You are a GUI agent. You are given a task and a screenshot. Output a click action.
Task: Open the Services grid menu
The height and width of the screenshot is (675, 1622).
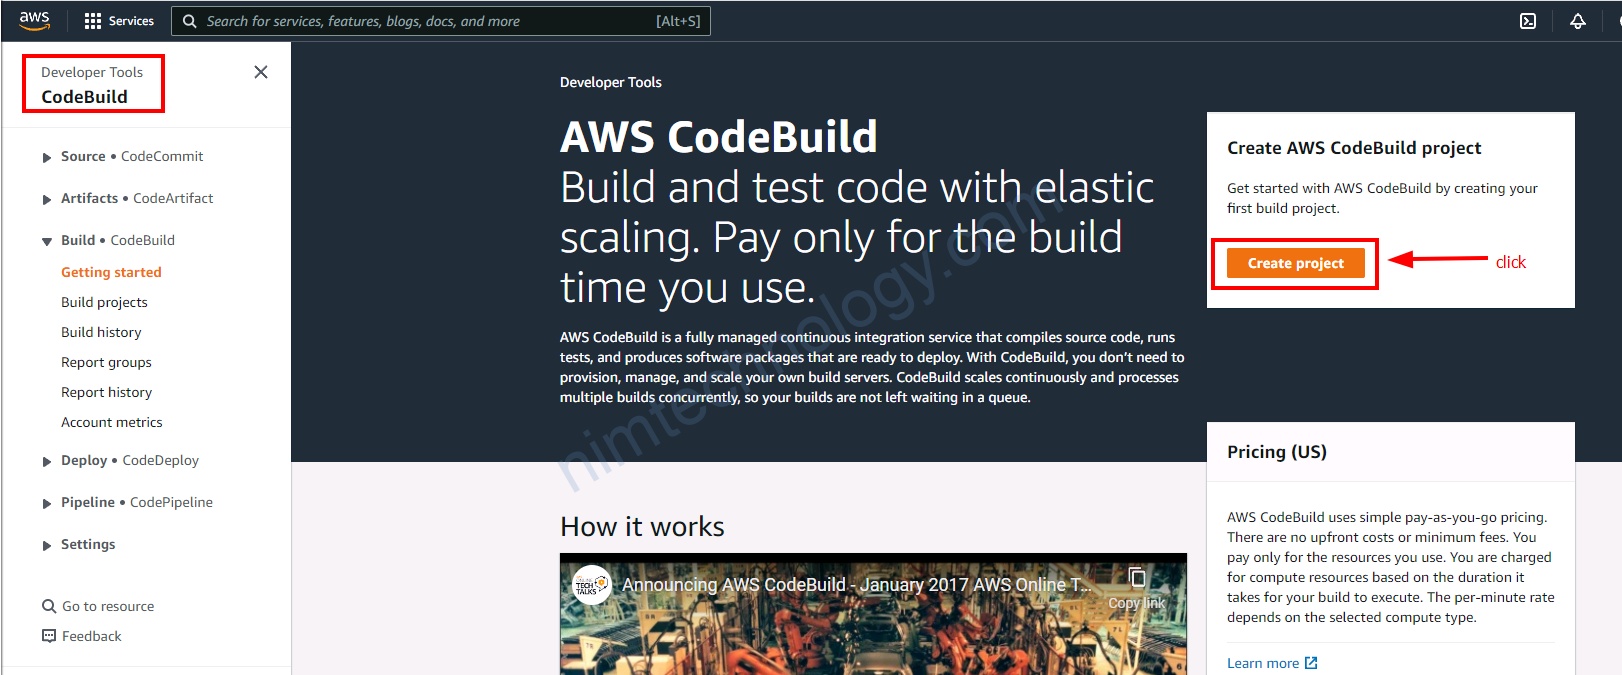(93, 21)
